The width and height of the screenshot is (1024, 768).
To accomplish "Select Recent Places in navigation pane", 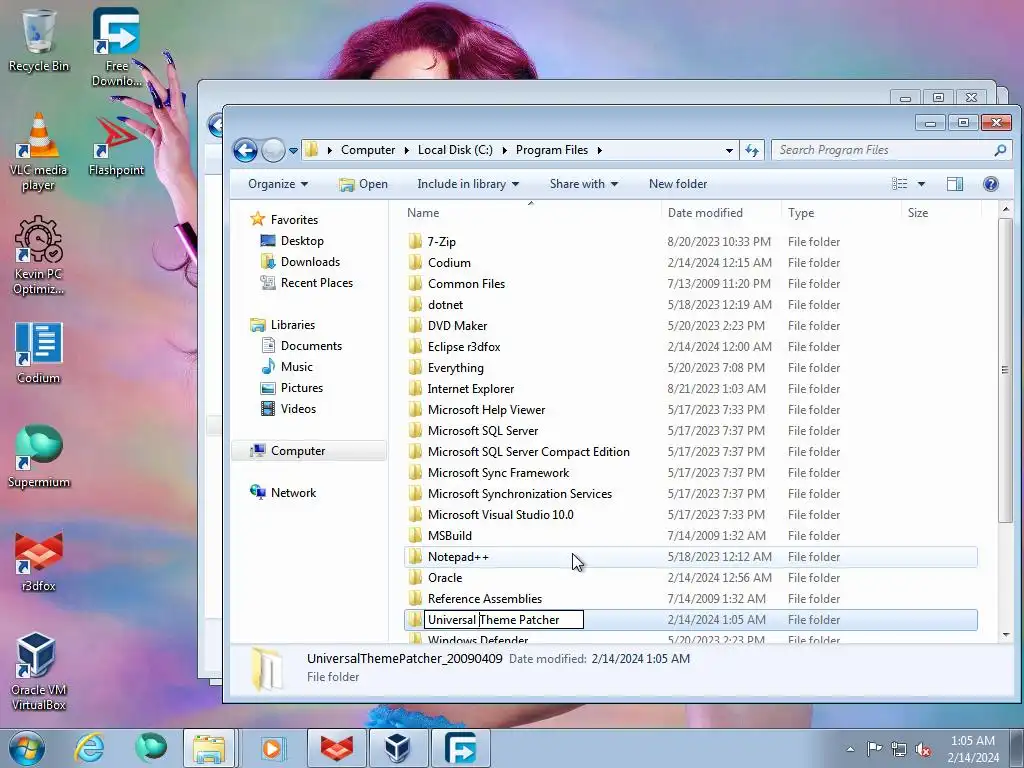I will point(306,283).
